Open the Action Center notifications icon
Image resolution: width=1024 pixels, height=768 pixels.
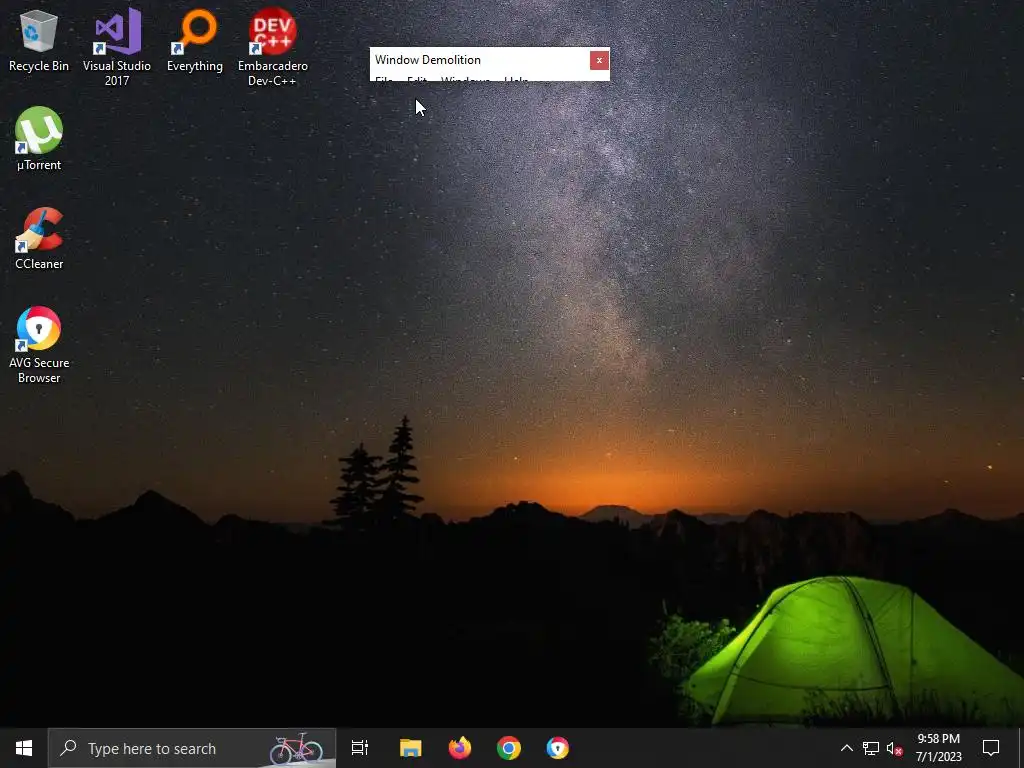pyautogui.click(x=991, y=748)
